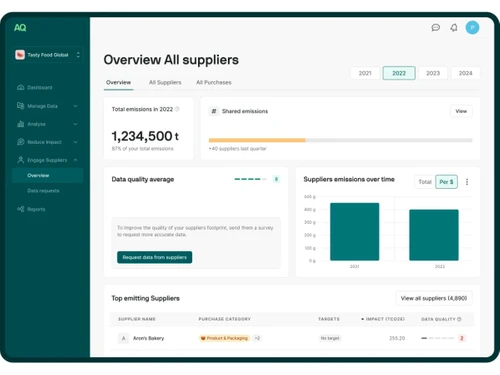Click the Engage Suppliers person icon

pyautogui.click(x=21, y=160)
